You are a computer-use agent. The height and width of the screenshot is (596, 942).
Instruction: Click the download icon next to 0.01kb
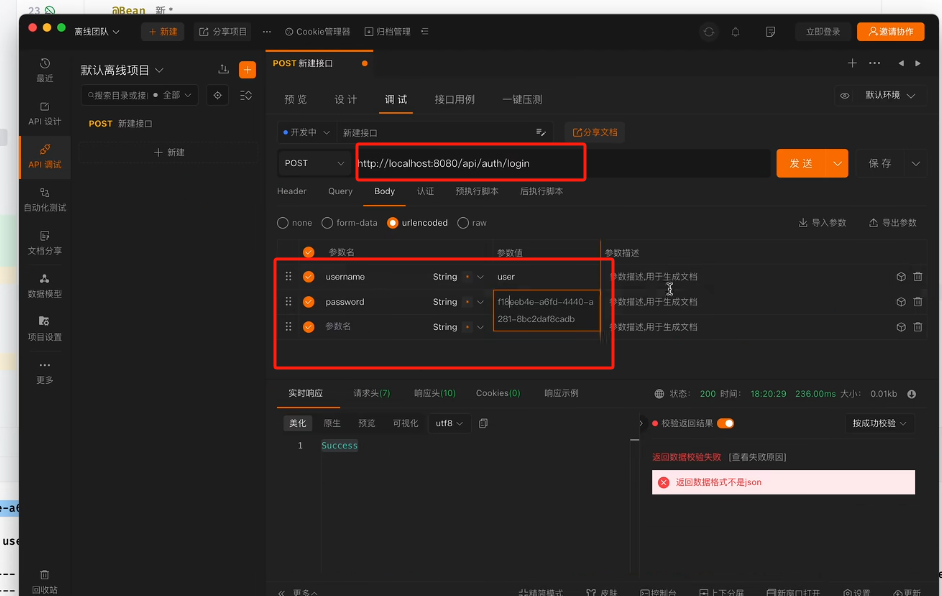911,394
